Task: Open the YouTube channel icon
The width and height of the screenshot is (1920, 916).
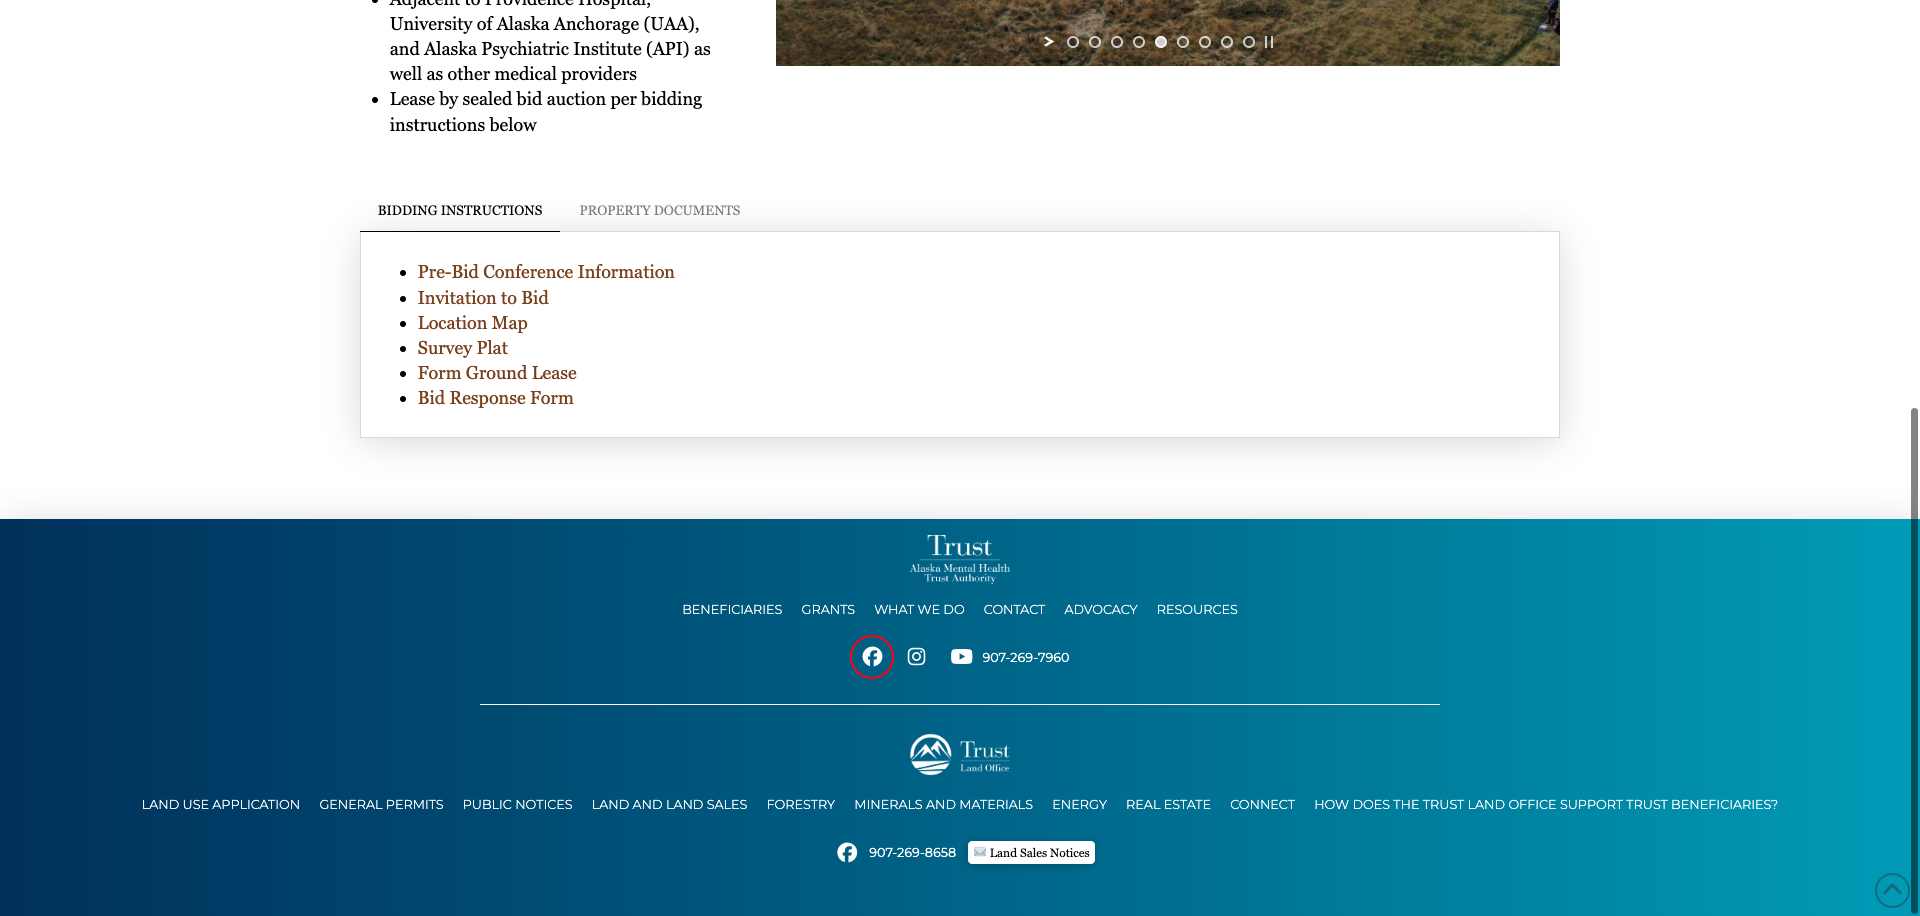Action: pos(961,657)
